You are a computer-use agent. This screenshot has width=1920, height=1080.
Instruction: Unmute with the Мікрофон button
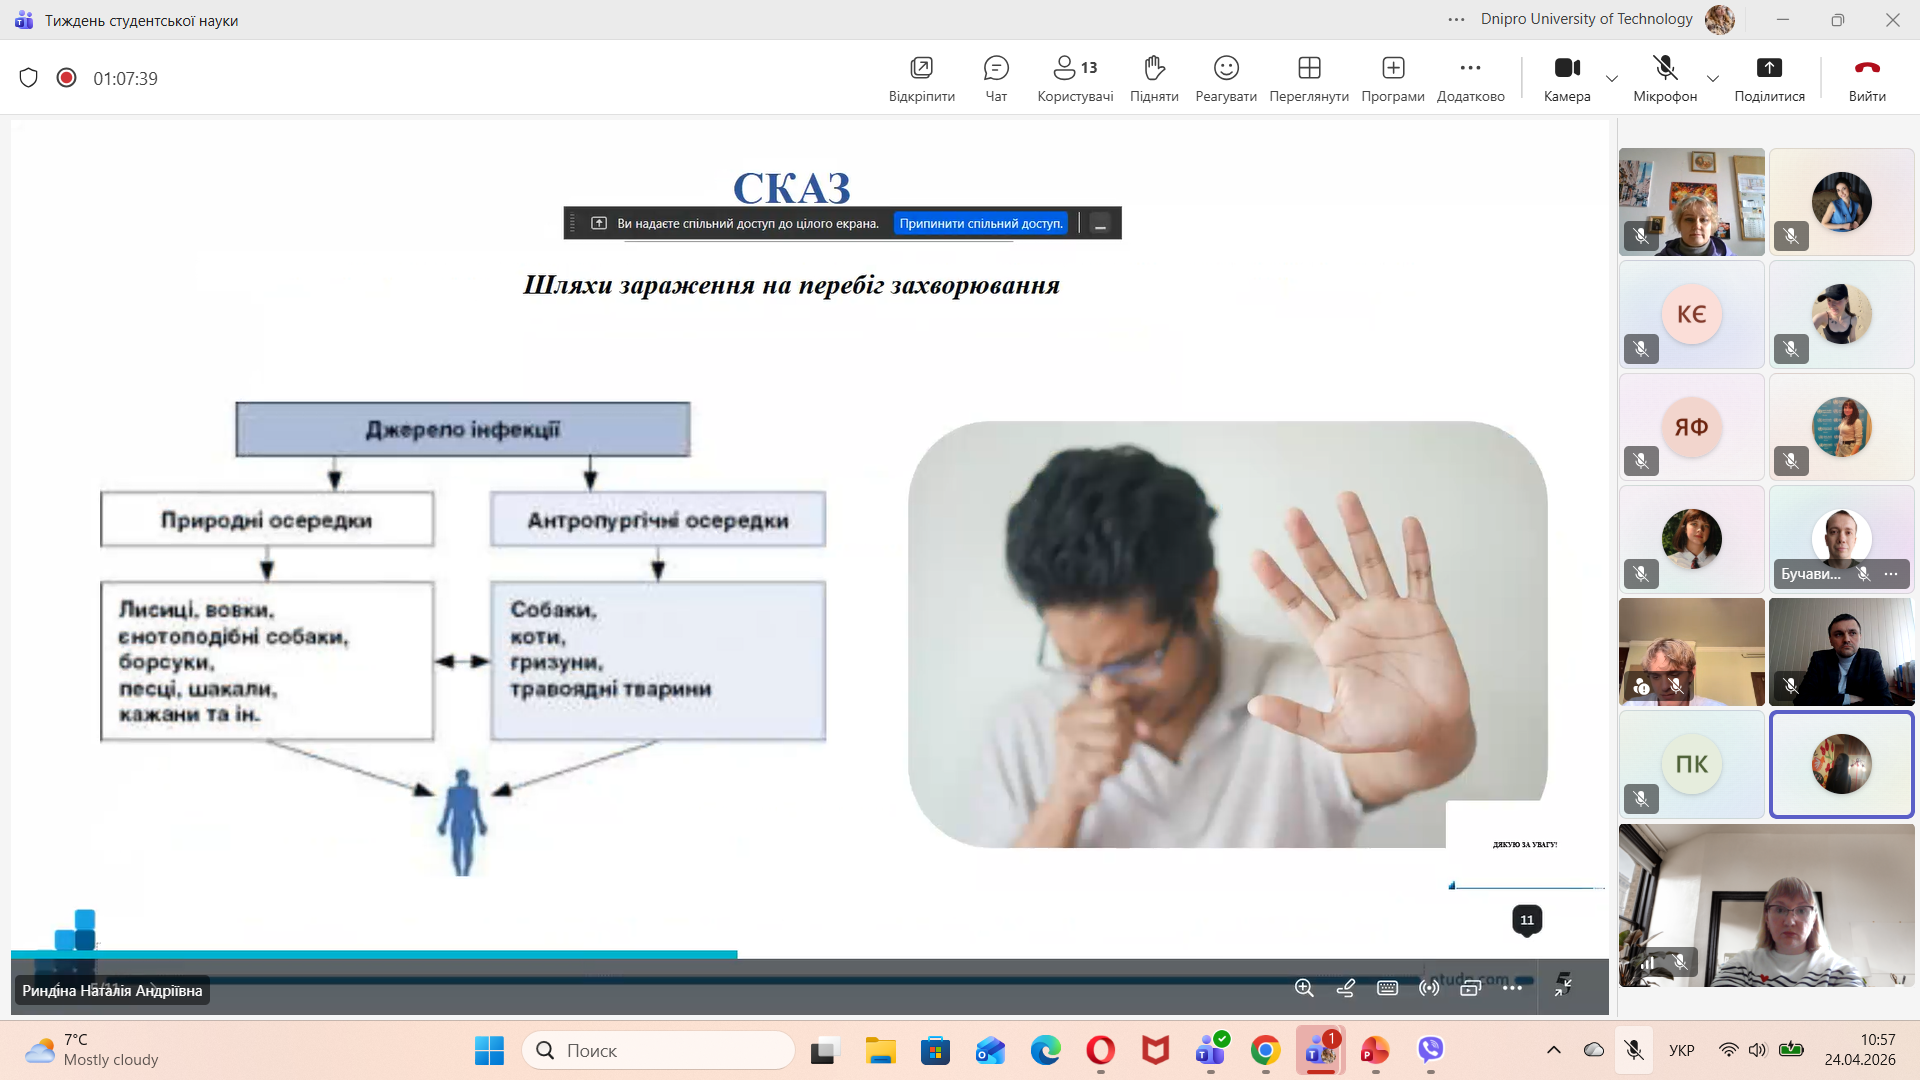(1665, 78)
